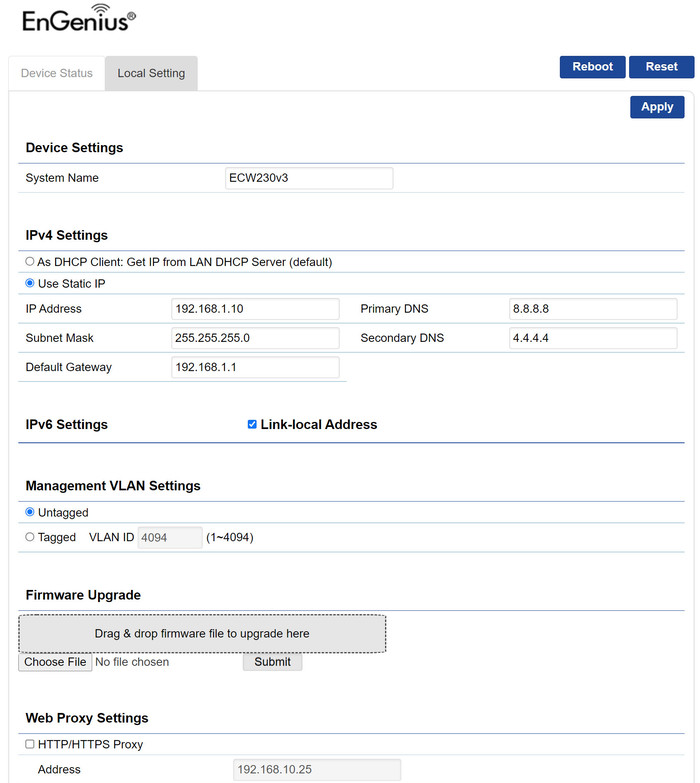Submit the firmware upgrade
The width and height of the screenshot is (700, 783).
272,662
